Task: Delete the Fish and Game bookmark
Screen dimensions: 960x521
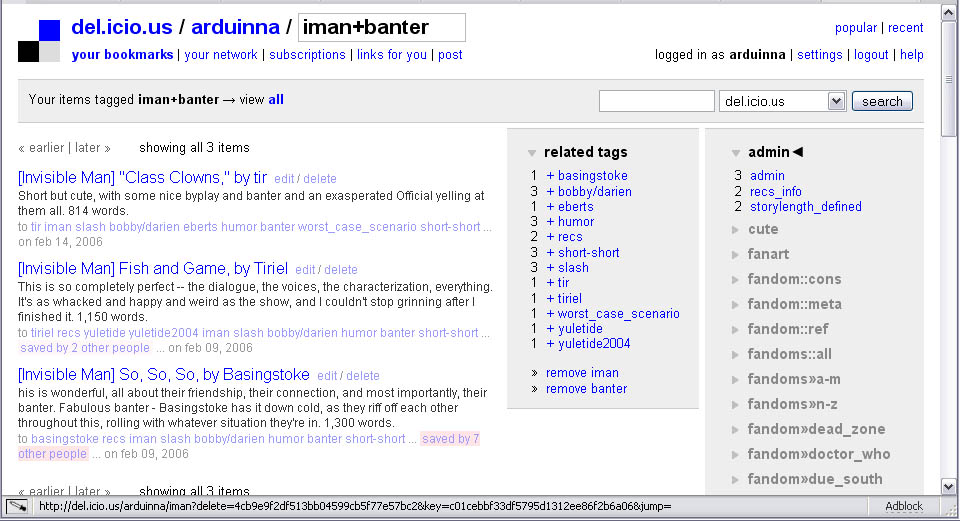Action: pyautogui.click(x=340, y=270)
